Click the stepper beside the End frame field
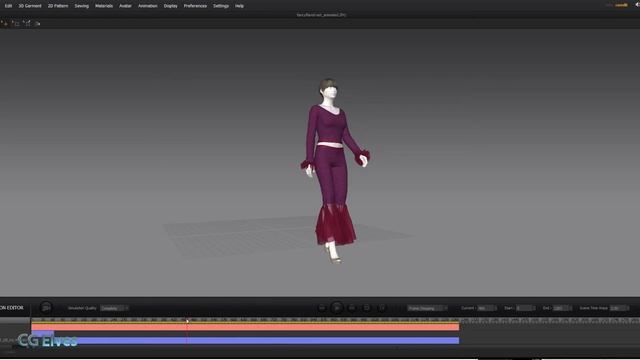640x360 pixels. (571, 308)
